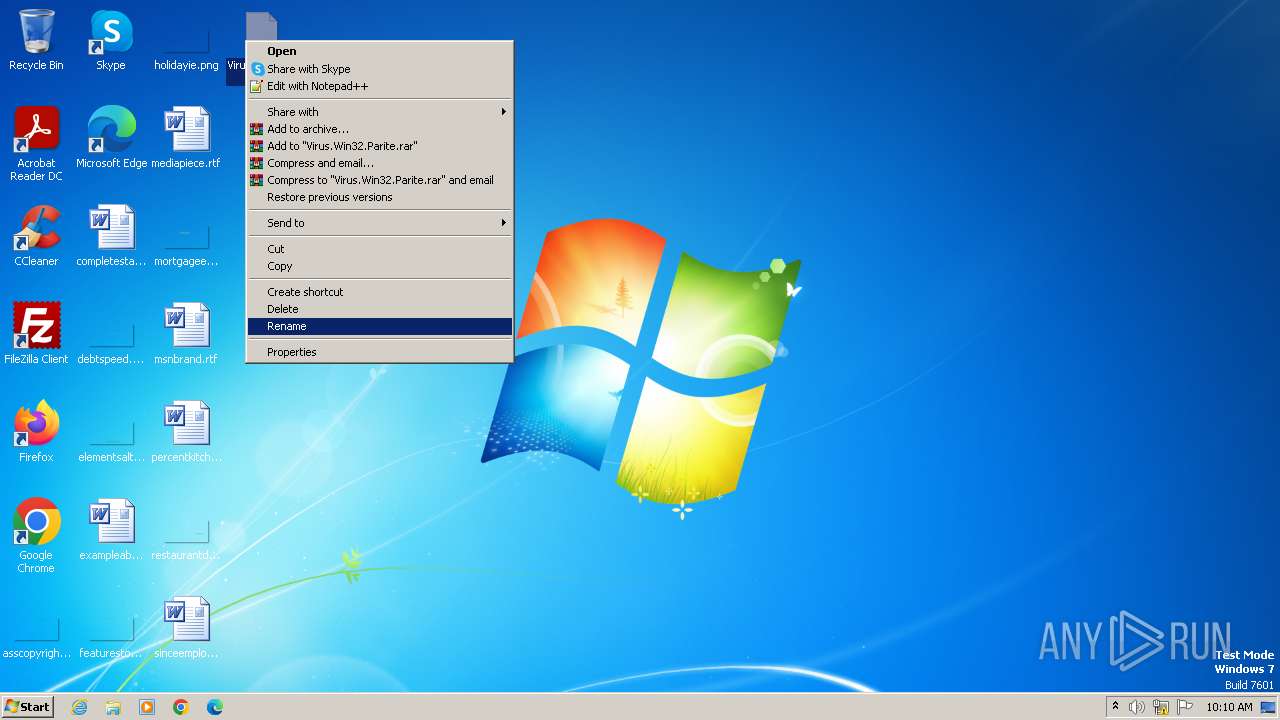Expand the Share with submenu
This screenshot has width=1280, height=720.
pyautogui.click(x=380, y=112)
